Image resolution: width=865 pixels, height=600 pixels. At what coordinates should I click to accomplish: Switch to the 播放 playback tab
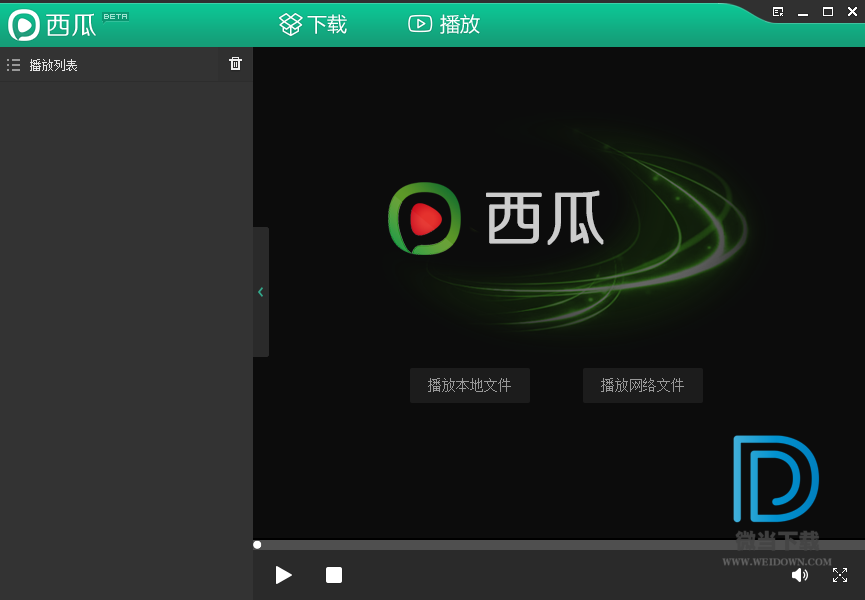(444, 24)
